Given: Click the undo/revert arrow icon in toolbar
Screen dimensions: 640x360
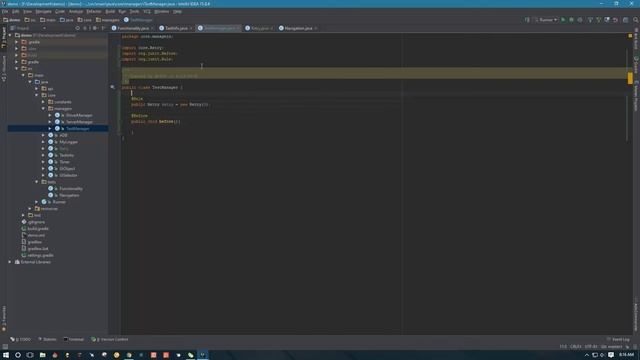Looking at the screenshot, I should coord(616,20).
